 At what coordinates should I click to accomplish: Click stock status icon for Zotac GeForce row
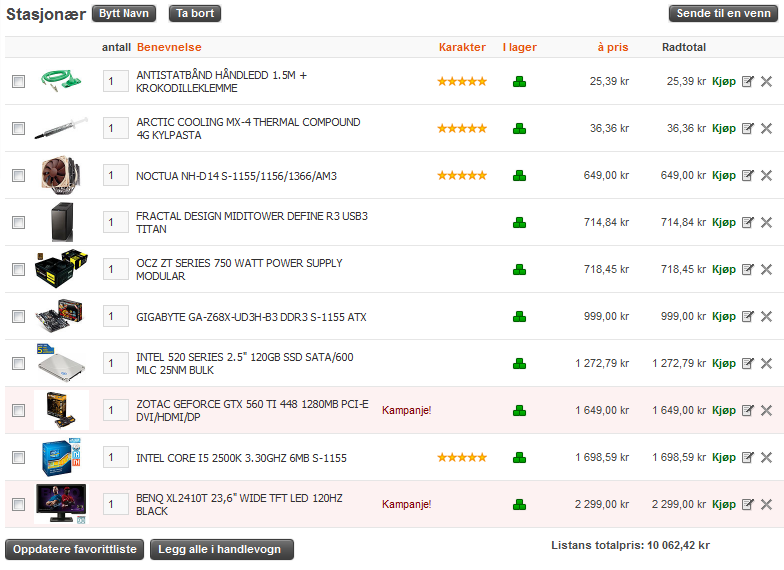point(520,410)
